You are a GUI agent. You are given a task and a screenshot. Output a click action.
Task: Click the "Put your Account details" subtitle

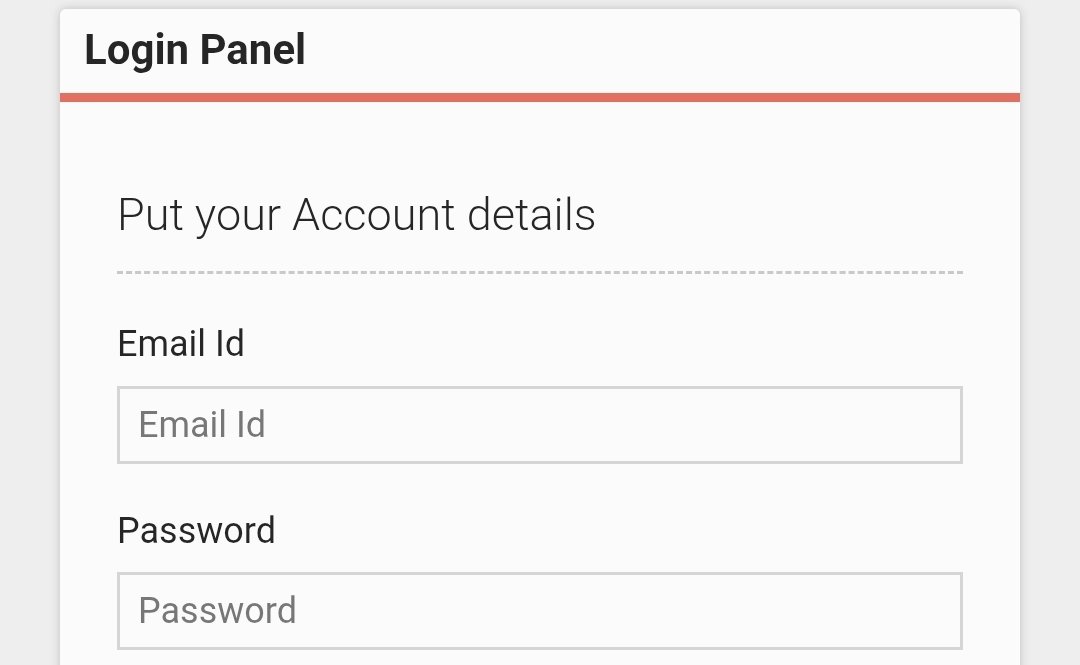coord(356,215)
